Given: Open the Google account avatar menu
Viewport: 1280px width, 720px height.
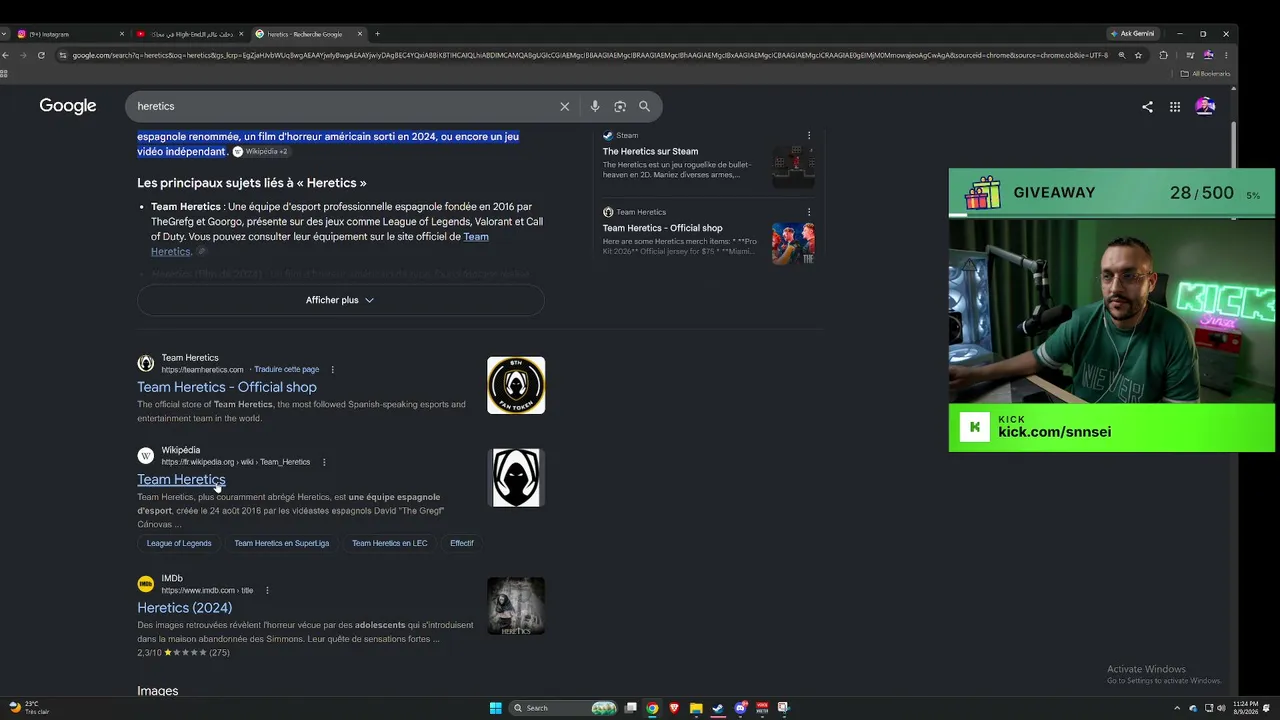Looking at the screenshot, I should (1205, 106).
